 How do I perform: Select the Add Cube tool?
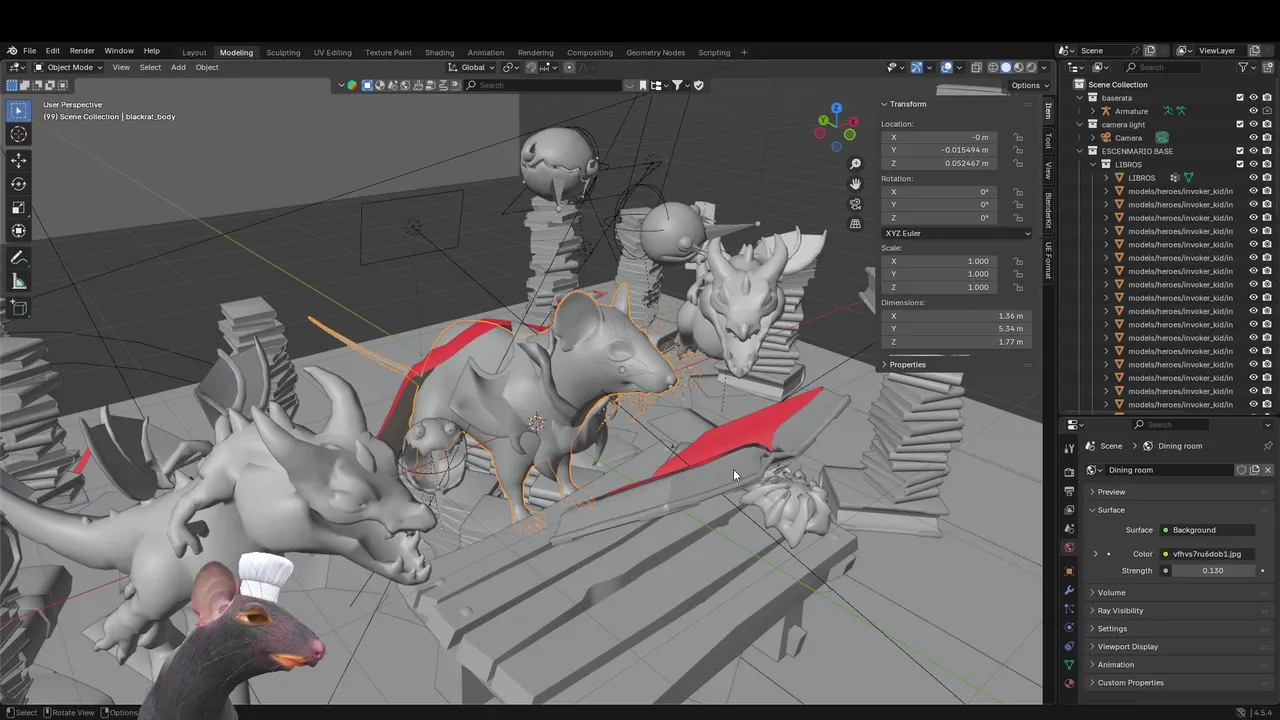(x=18, y=308)
